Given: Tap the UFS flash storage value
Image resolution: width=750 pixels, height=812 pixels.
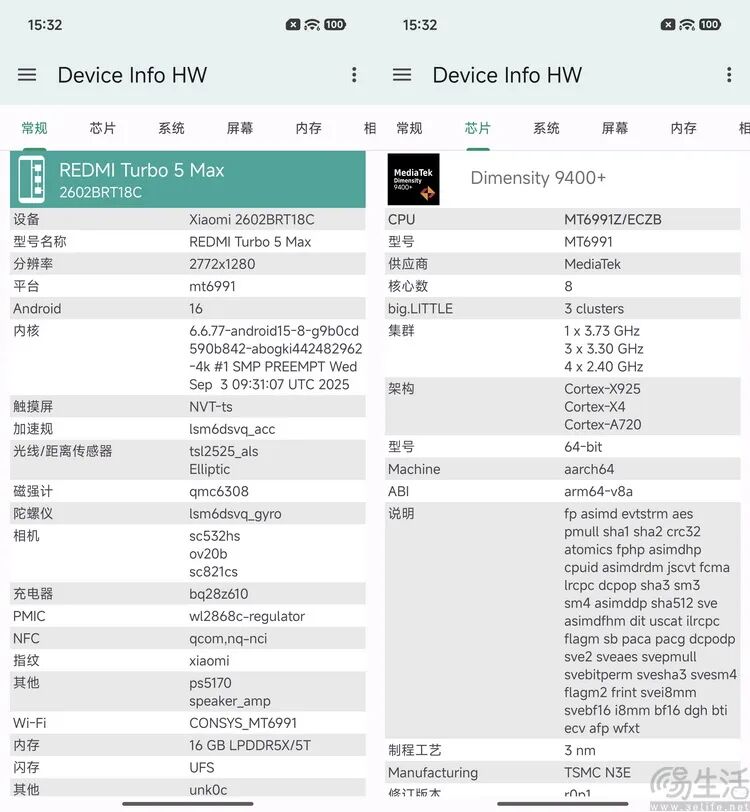Looking at the screenshot, I should [x=202, y=767].
